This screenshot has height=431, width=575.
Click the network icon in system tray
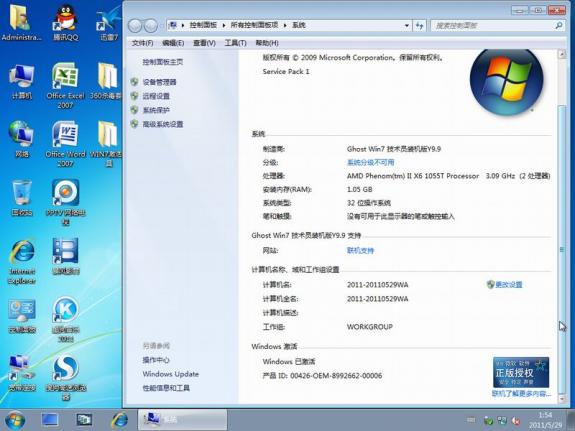tap(502, 420)
